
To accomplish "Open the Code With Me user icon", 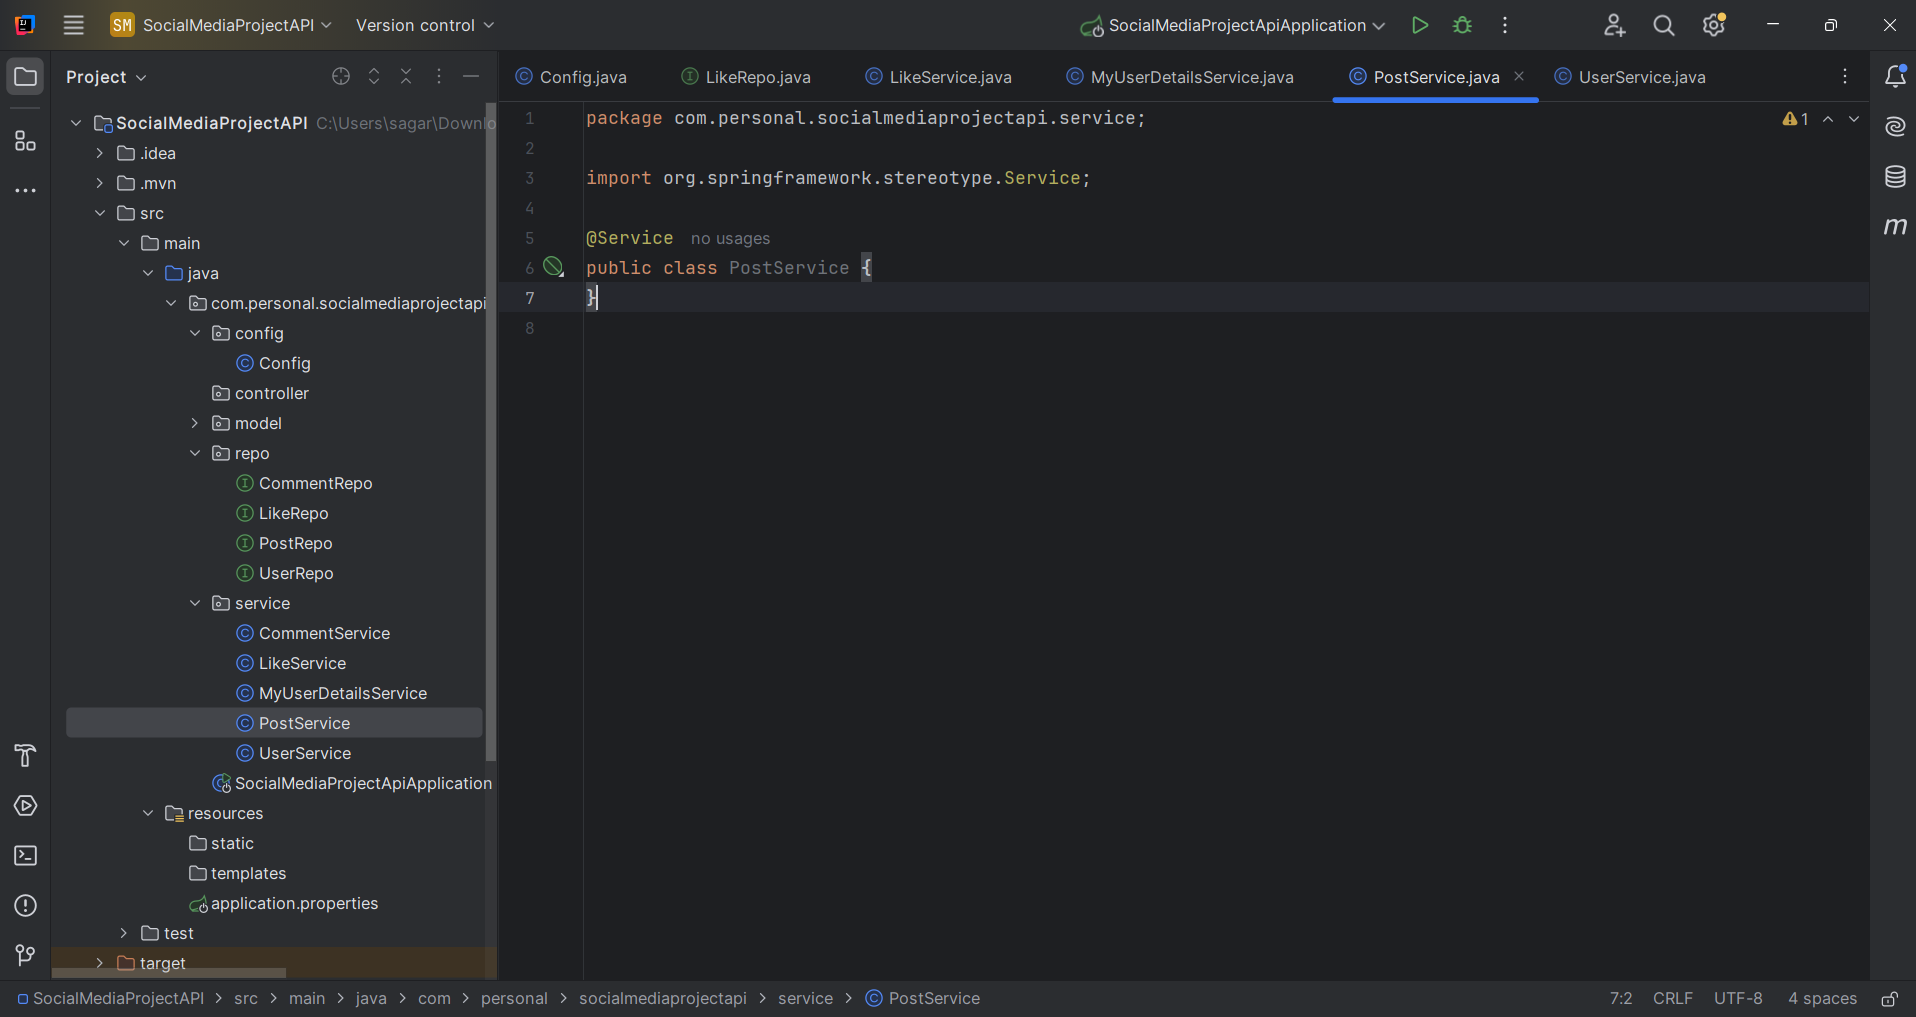I will (1614, 25).
